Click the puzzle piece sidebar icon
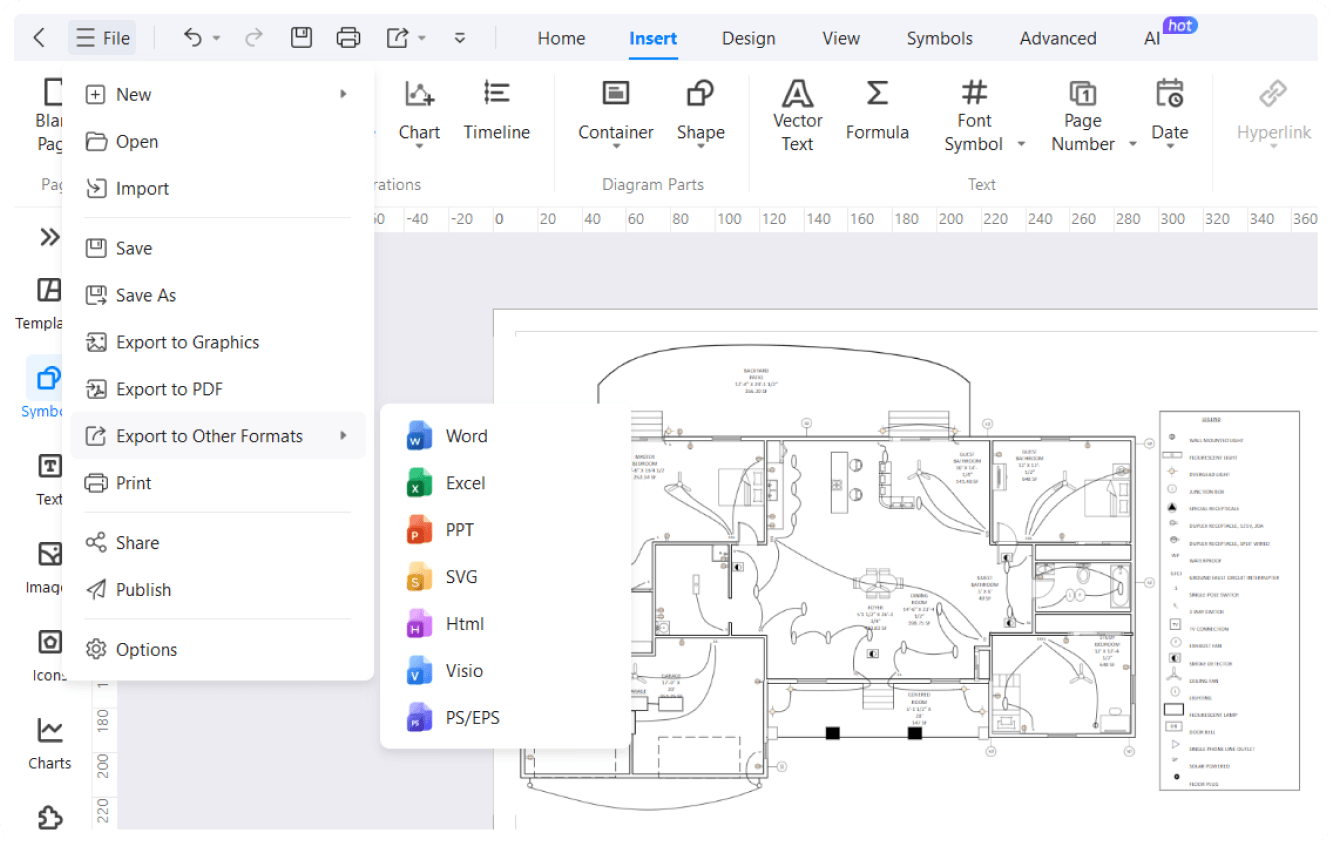 pos(49,817)
